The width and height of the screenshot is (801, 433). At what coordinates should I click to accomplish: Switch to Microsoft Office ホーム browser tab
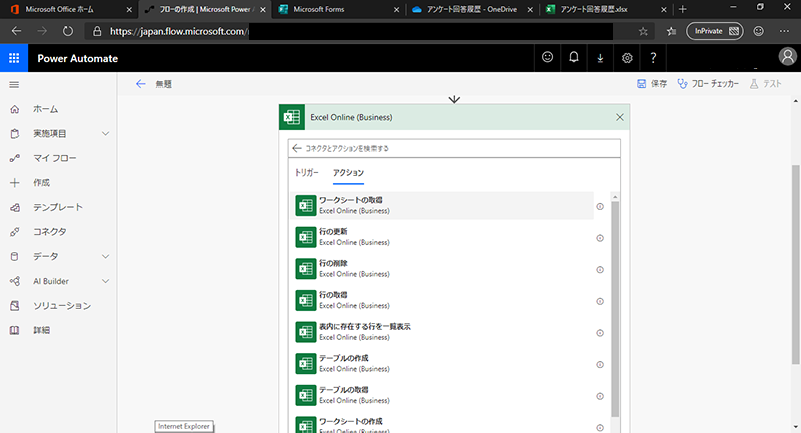(x=68, y=9)
